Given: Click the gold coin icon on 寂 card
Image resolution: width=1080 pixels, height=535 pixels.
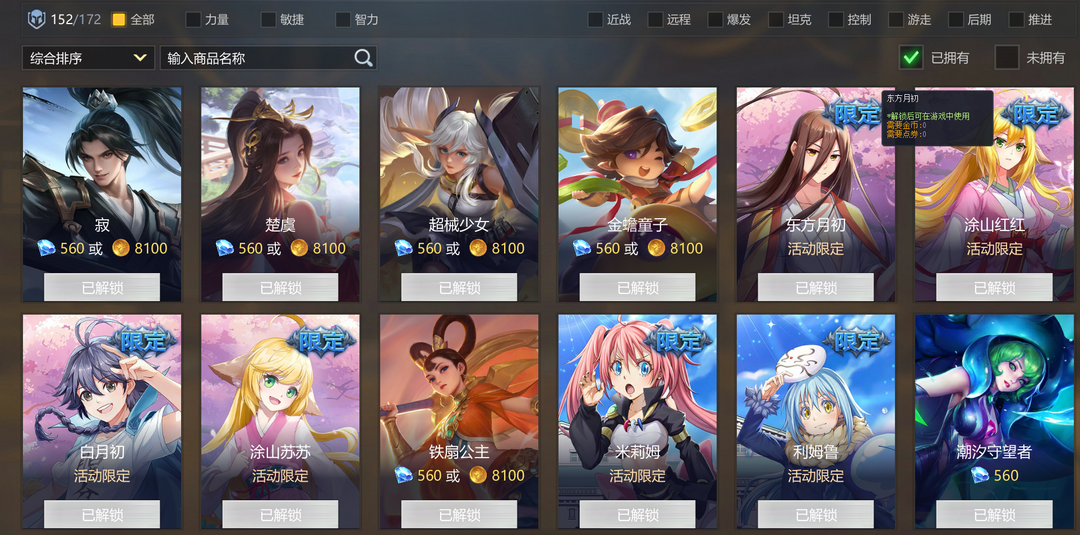Looking at the screenshot, I should pos(121,248).
